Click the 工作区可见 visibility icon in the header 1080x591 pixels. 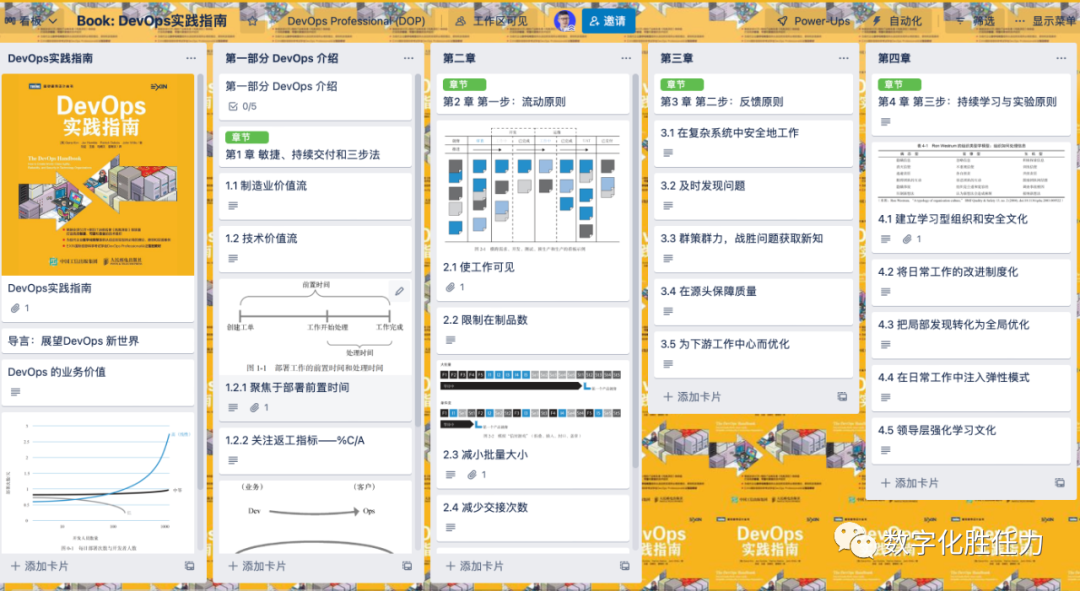(460, 19)
